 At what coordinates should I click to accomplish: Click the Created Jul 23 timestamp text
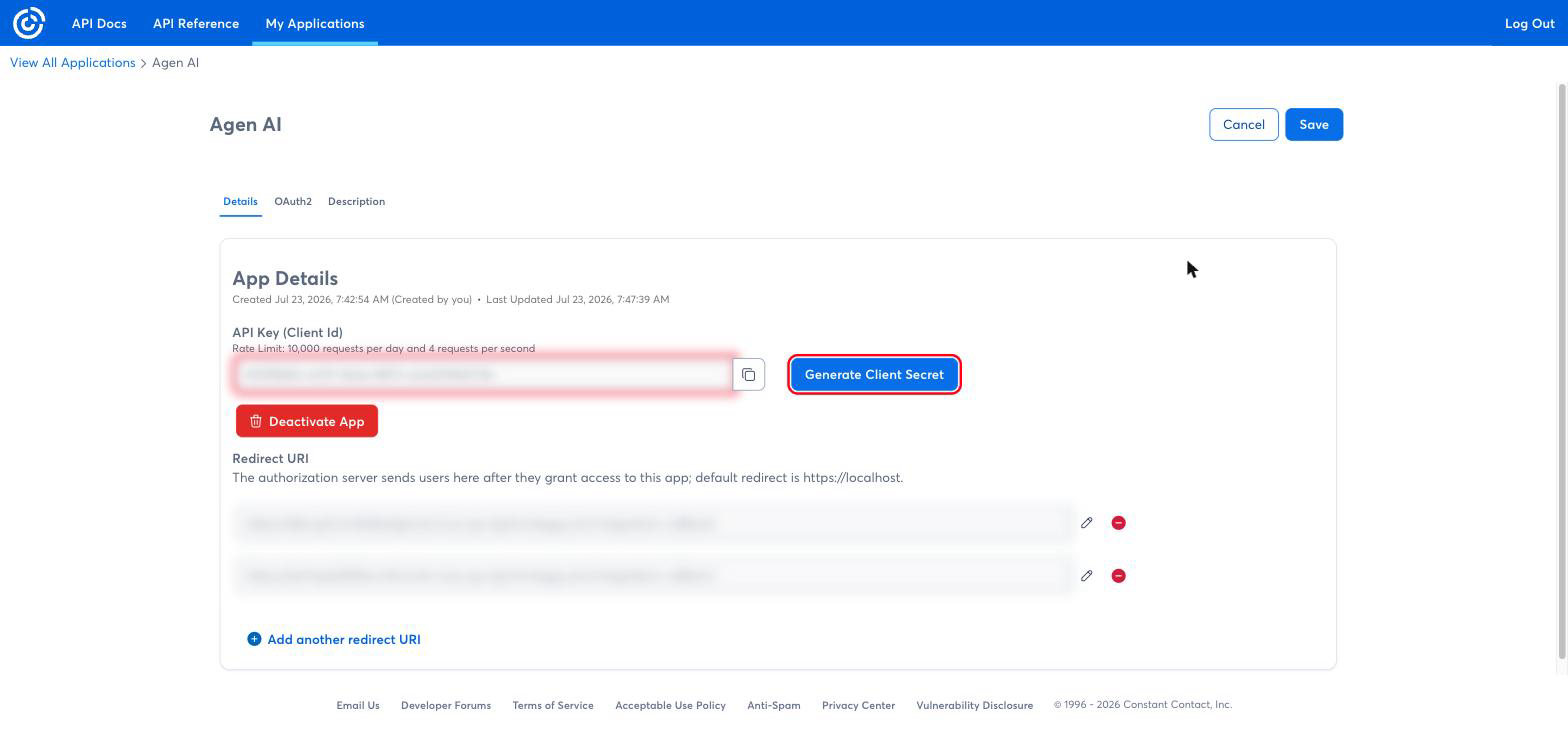tap(352, 299)
